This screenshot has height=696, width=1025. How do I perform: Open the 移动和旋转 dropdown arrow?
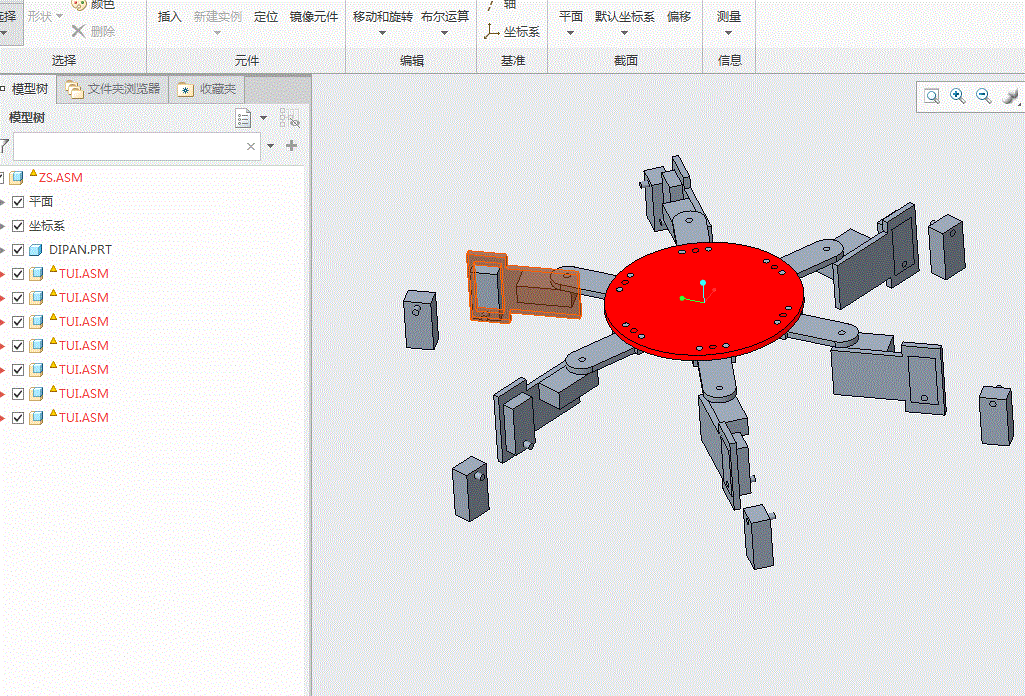[382, 33]
